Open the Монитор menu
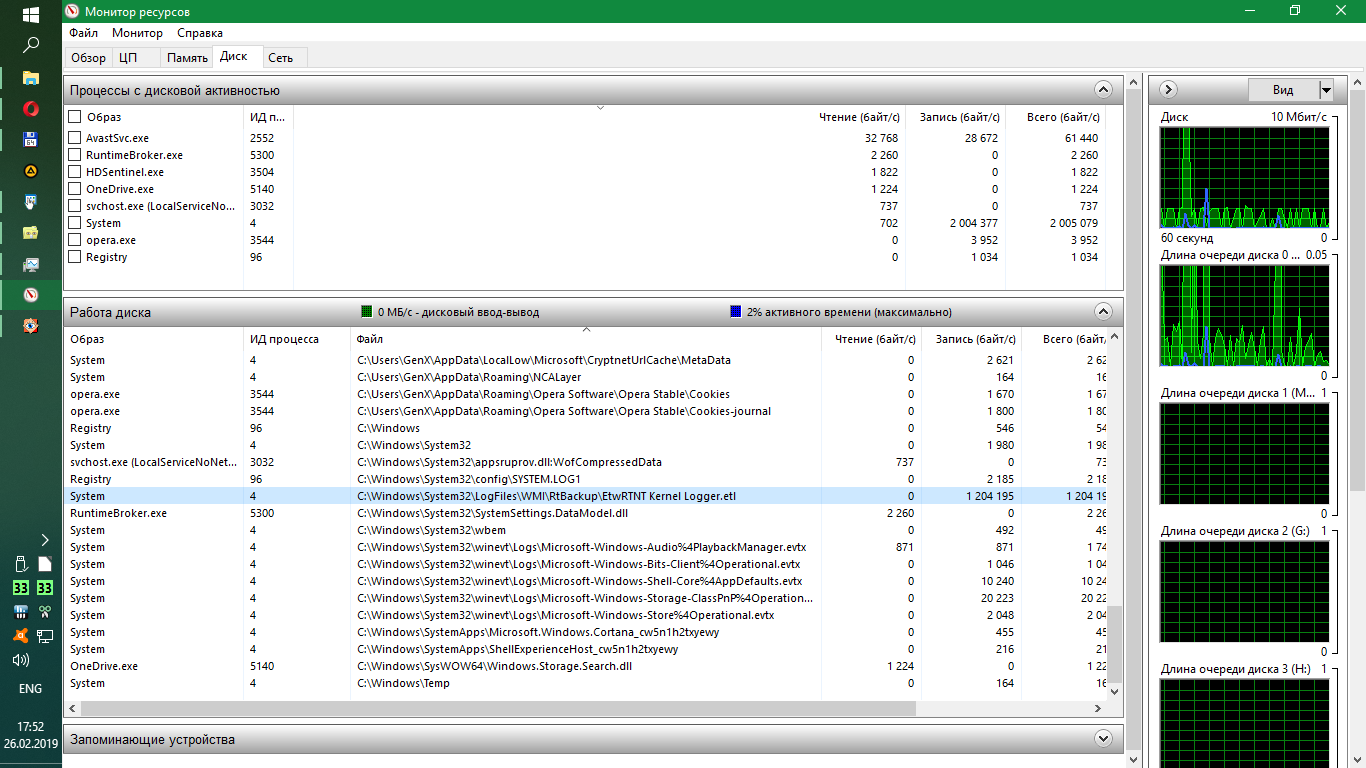Viewport: 1366px width, 768px height. [137, 33]
